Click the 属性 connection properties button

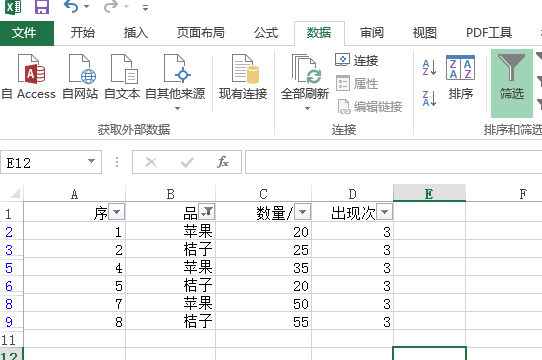[357, 84]
